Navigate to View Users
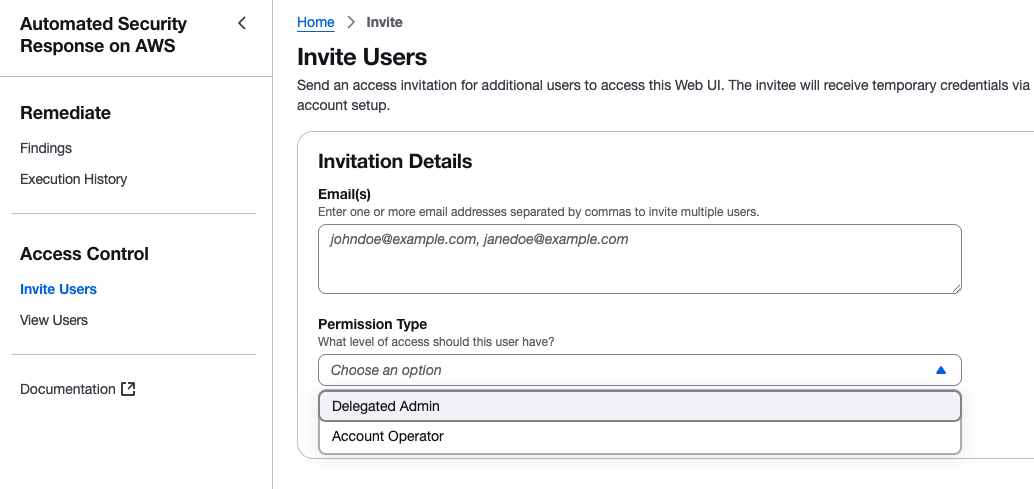The image size is (1034, 489). pyautogui.click(x=54, y=320)
